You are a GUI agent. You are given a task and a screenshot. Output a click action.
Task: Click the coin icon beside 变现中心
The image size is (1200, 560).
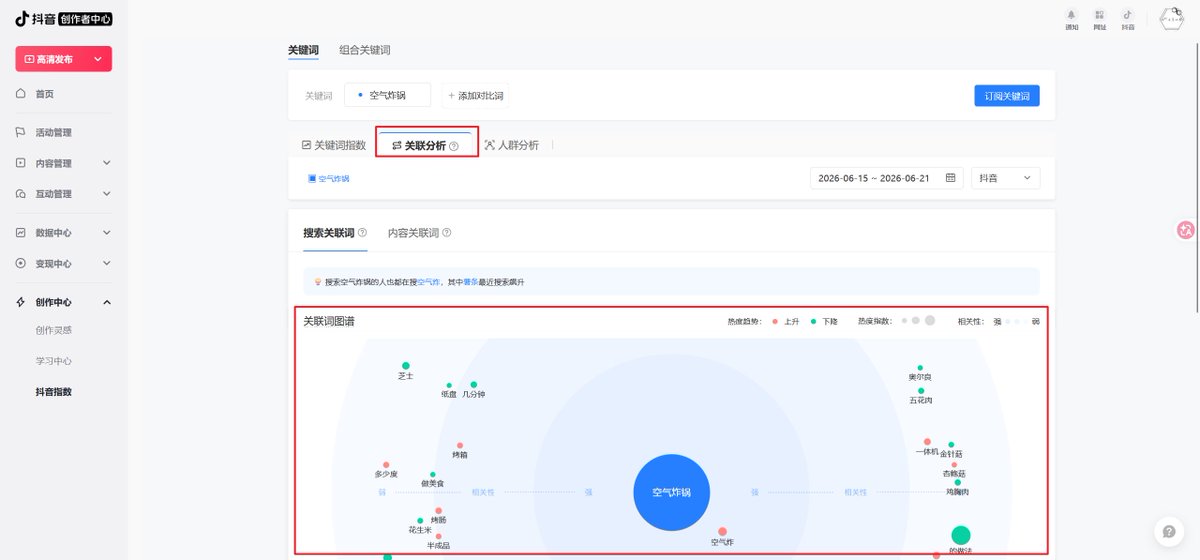coord(21,263)
